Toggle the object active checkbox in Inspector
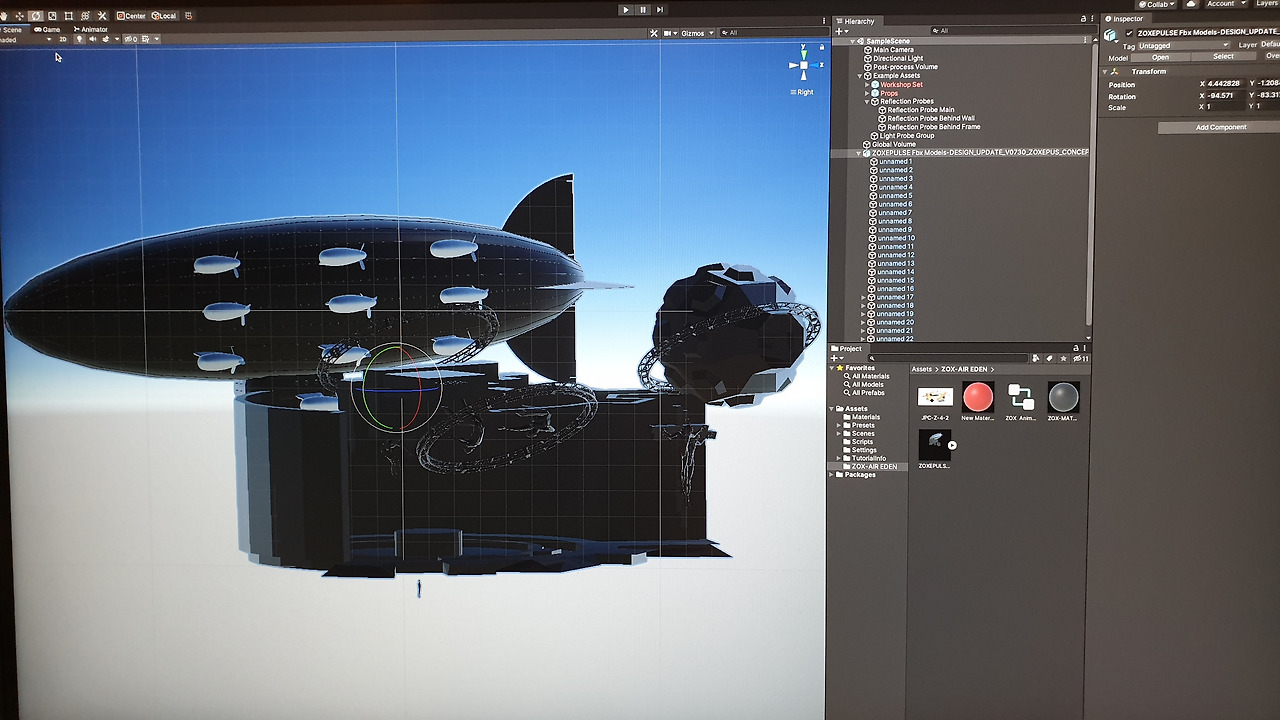This screenshot has width=1280, height=720. [x=1130, y=33]
